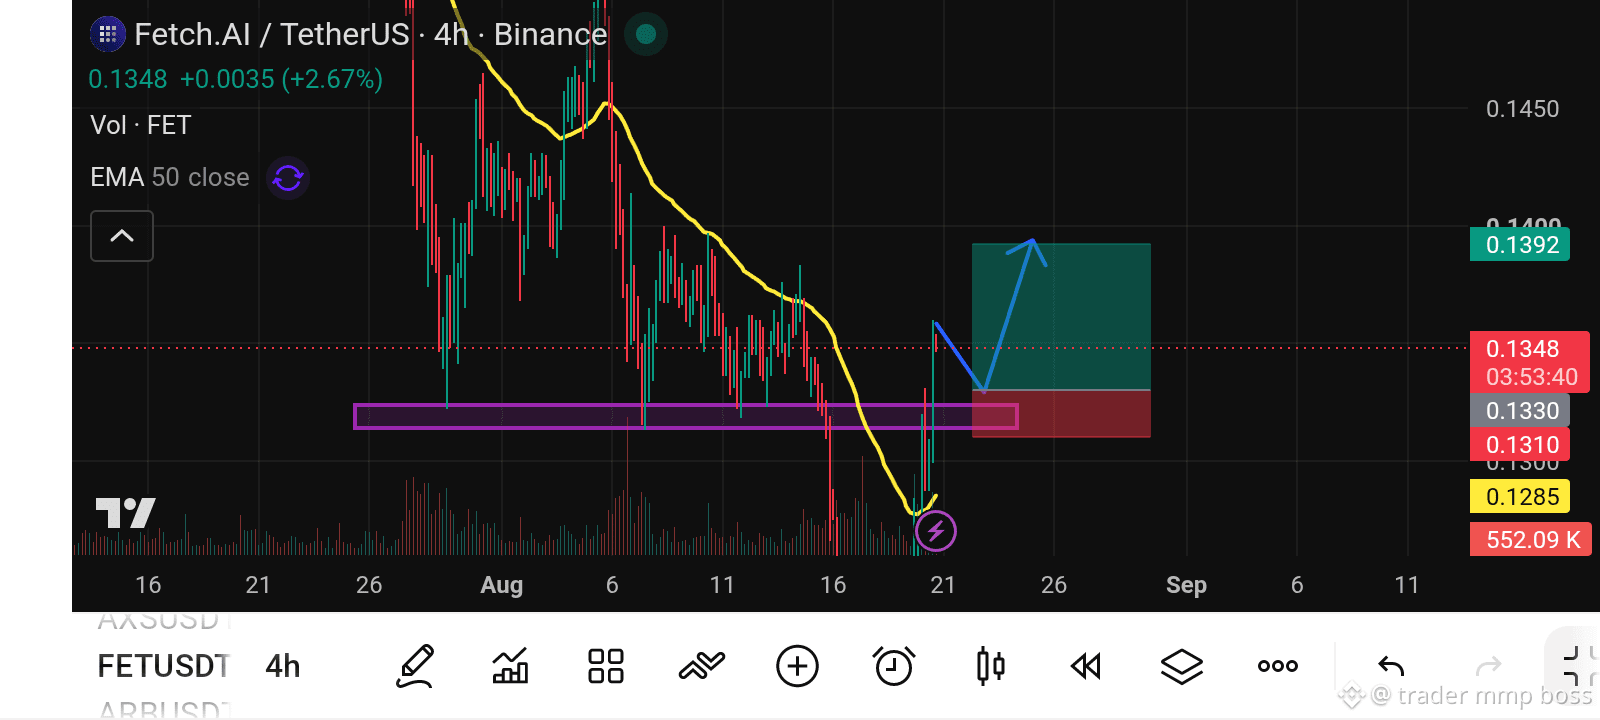Open the layout grid icon
Viewport: 1600px width, 720px height.
coord(605,666)
